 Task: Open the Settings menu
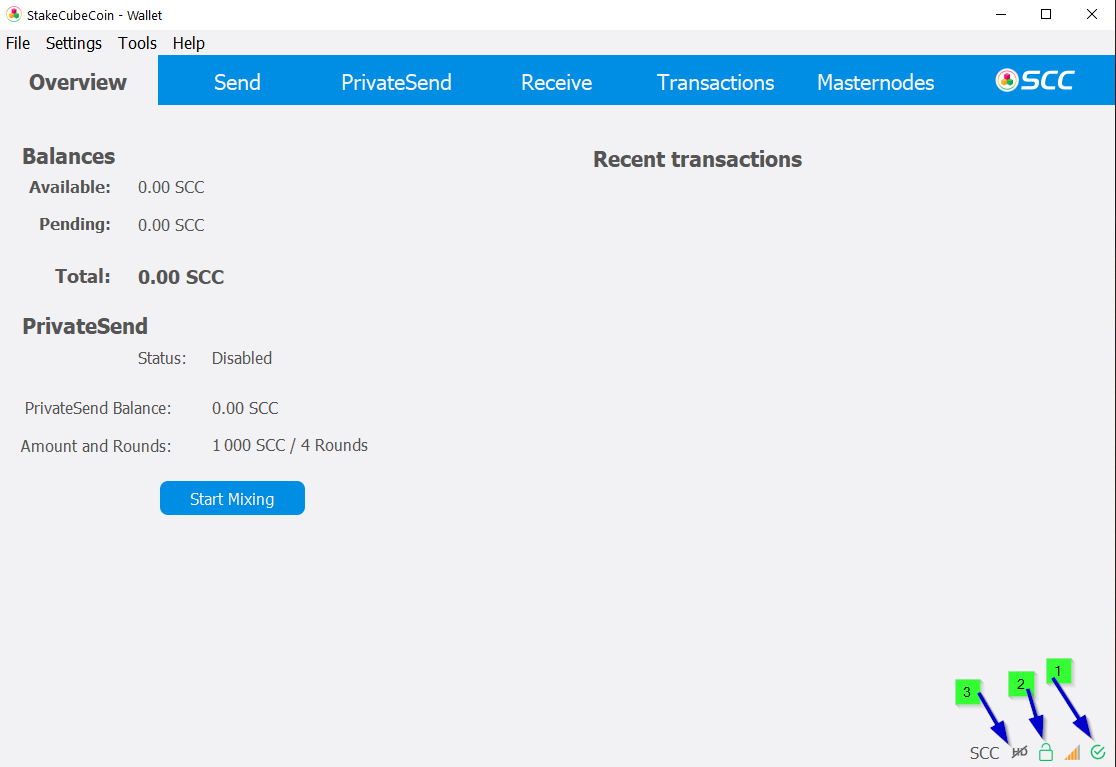click(73, 43)
